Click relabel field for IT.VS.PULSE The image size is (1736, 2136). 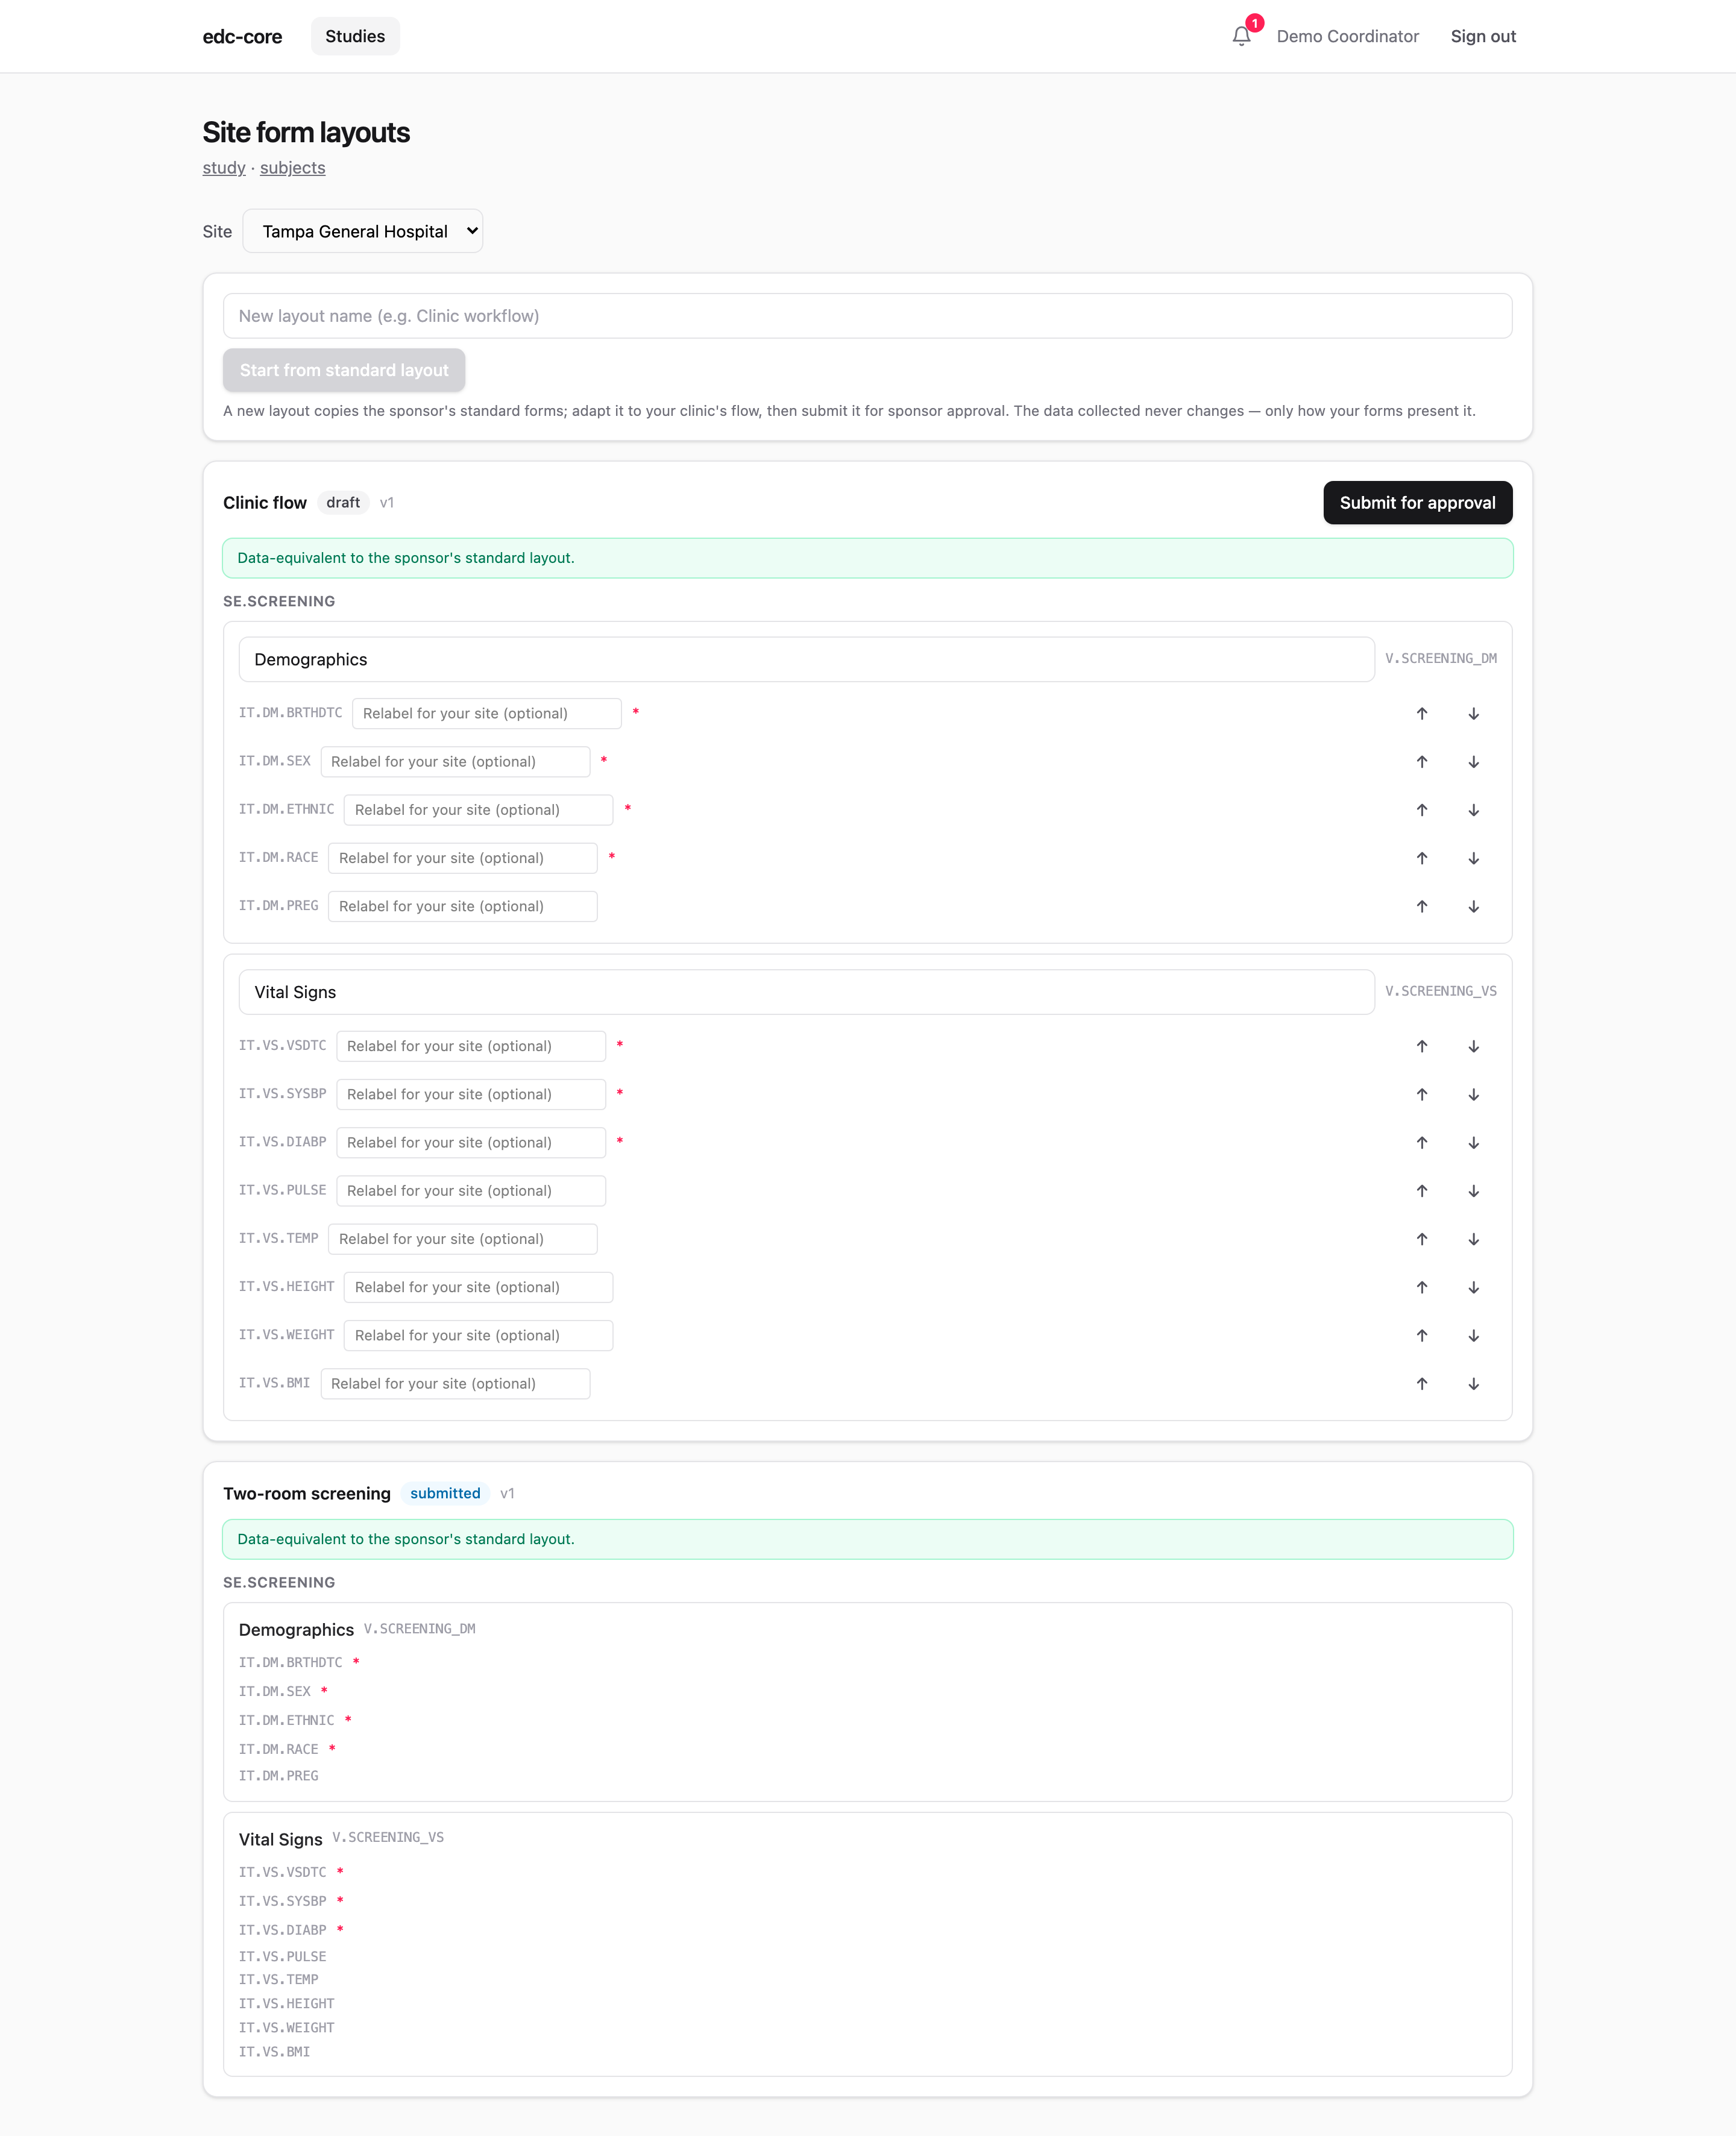(471, 1191)
